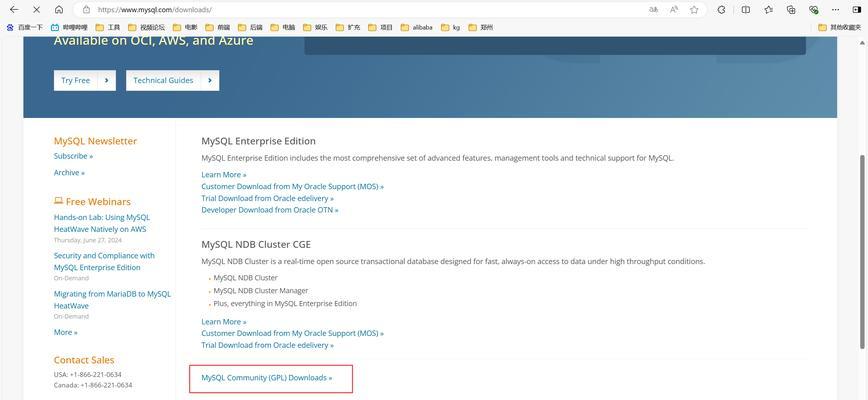The height and width of the screenshot is (400, 868).
Task: Toggle the browser sidebar icon
Action: (x=857, y=9)
